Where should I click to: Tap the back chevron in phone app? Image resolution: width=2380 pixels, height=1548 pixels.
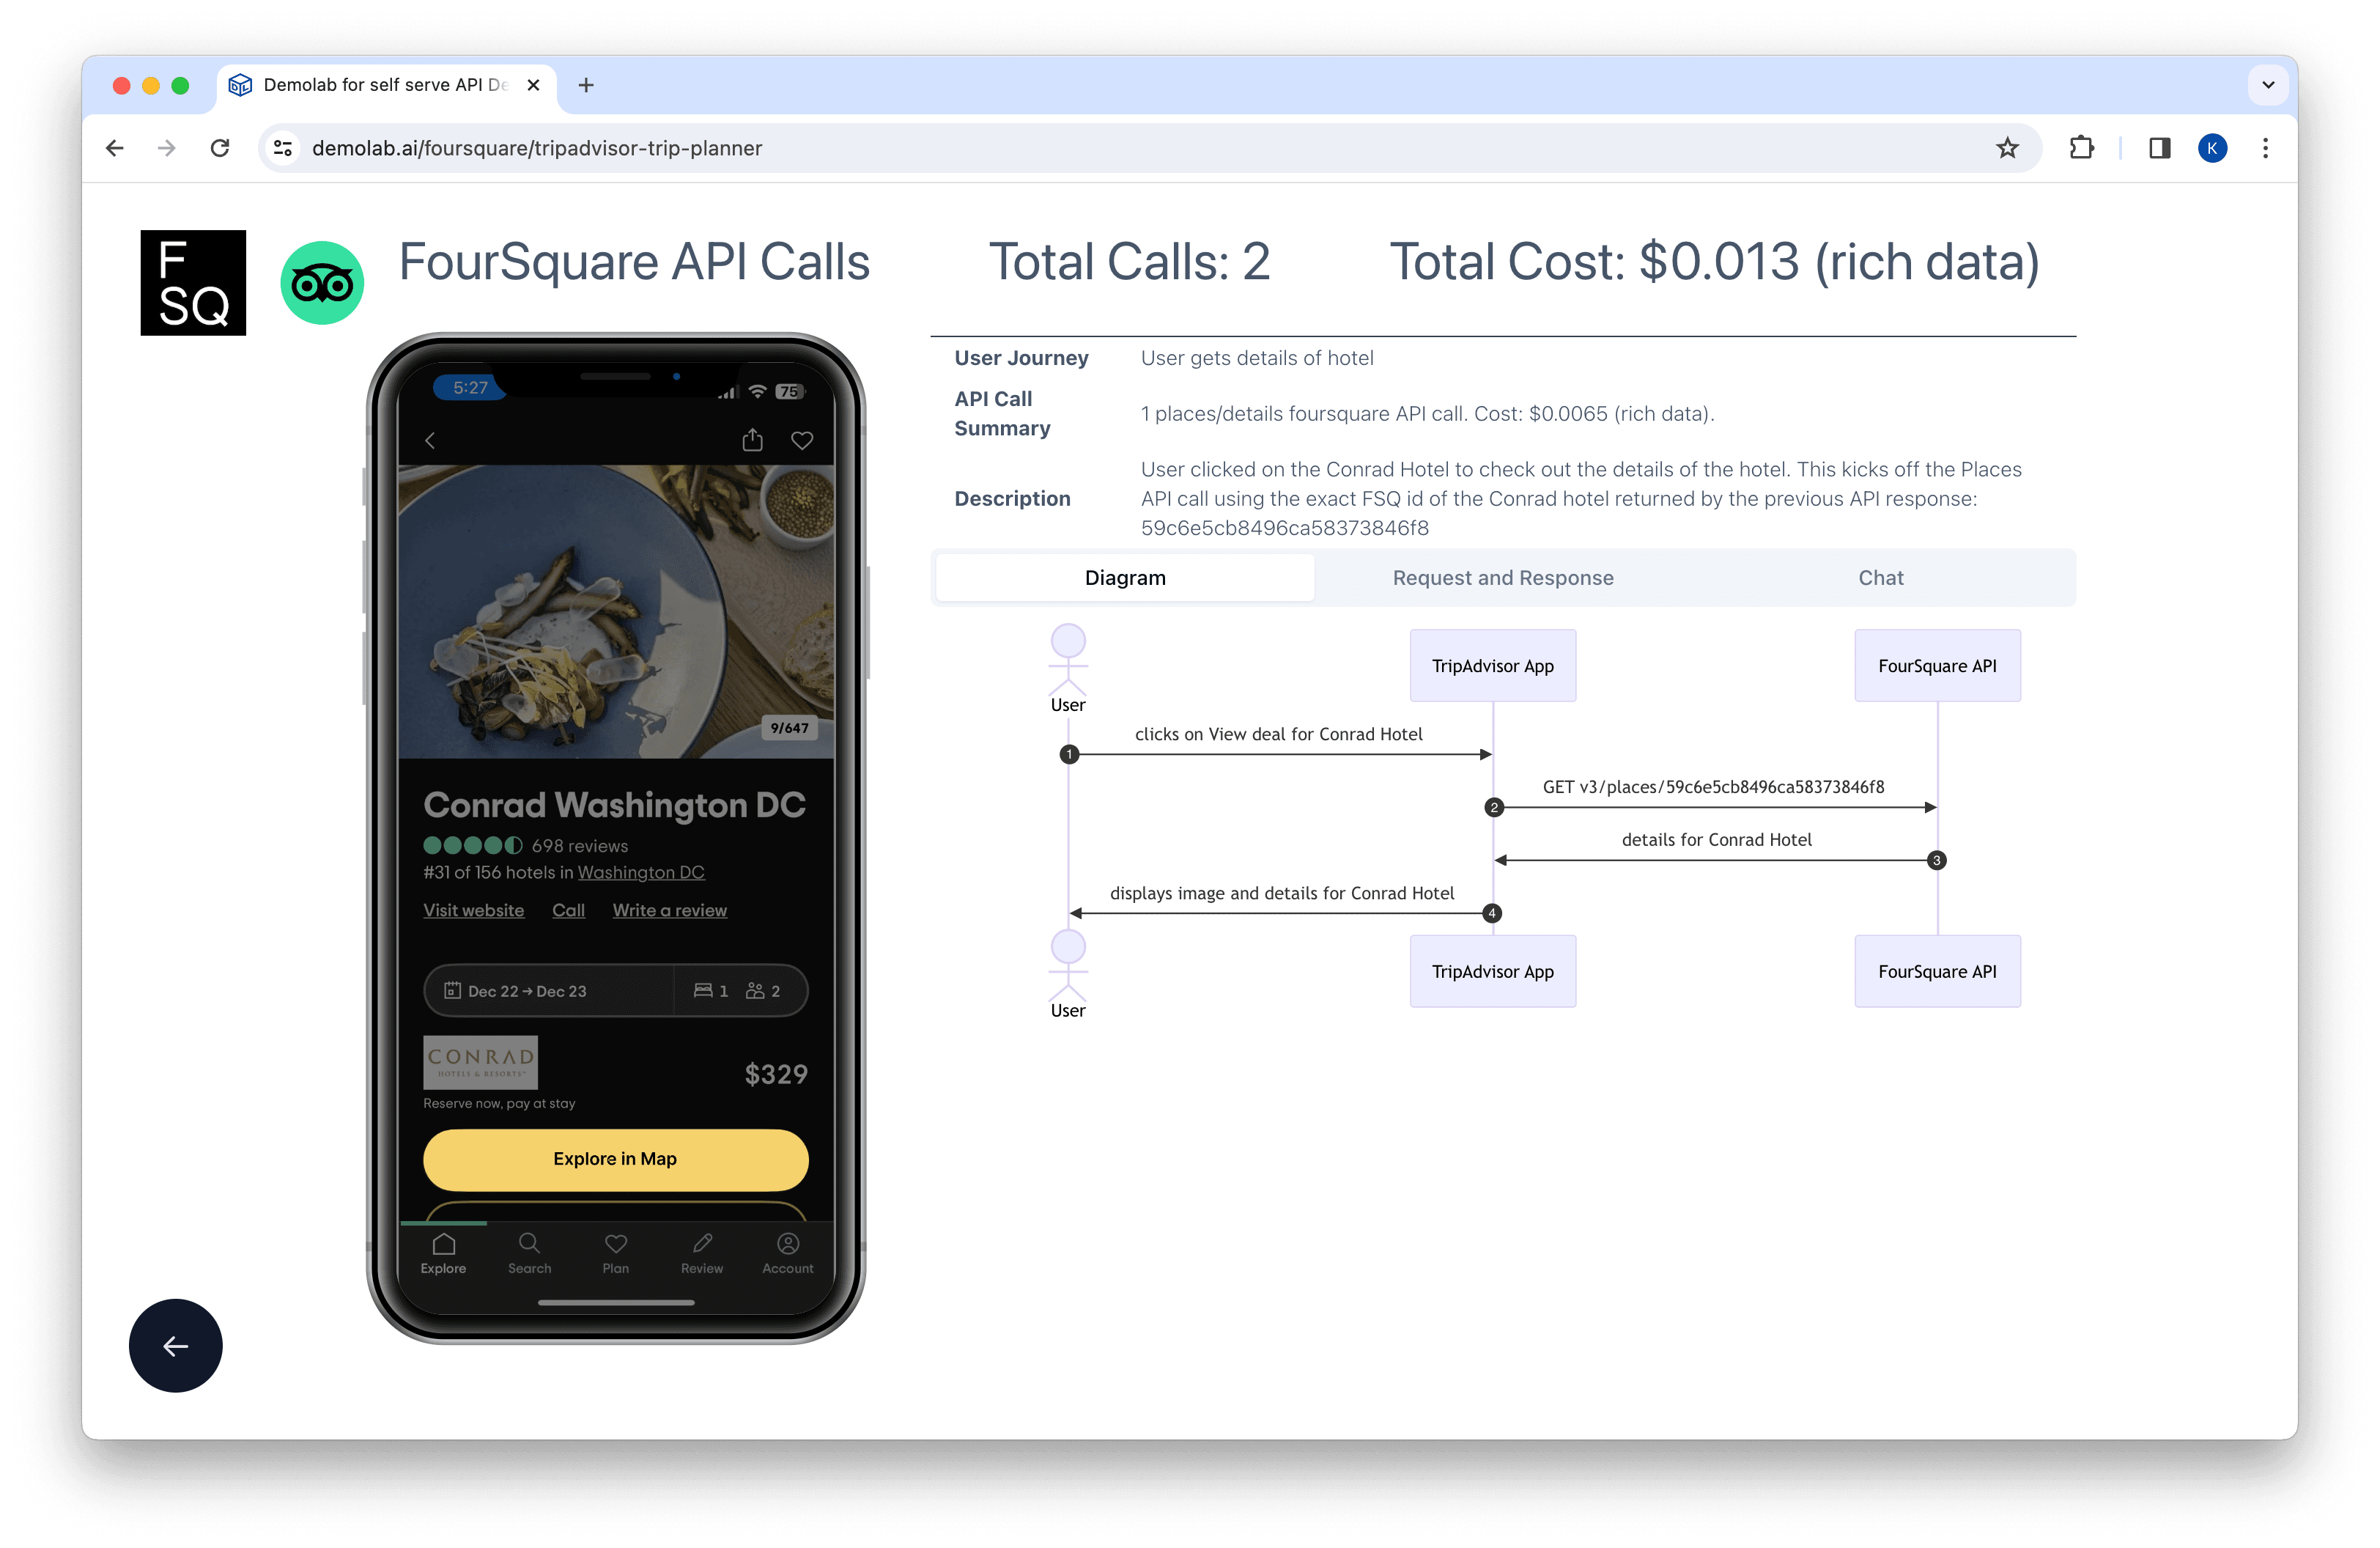430,440
